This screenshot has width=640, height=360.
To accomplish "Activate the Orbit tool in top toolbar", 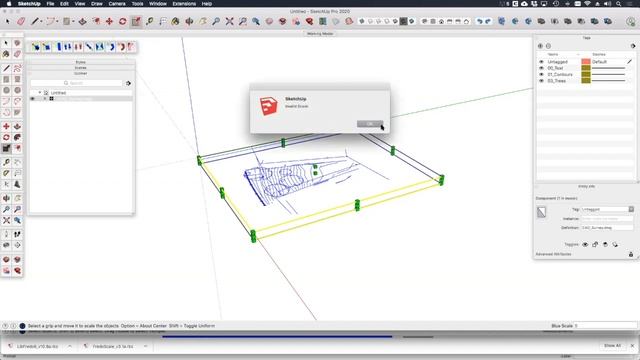I will click(x=189, y=21).
